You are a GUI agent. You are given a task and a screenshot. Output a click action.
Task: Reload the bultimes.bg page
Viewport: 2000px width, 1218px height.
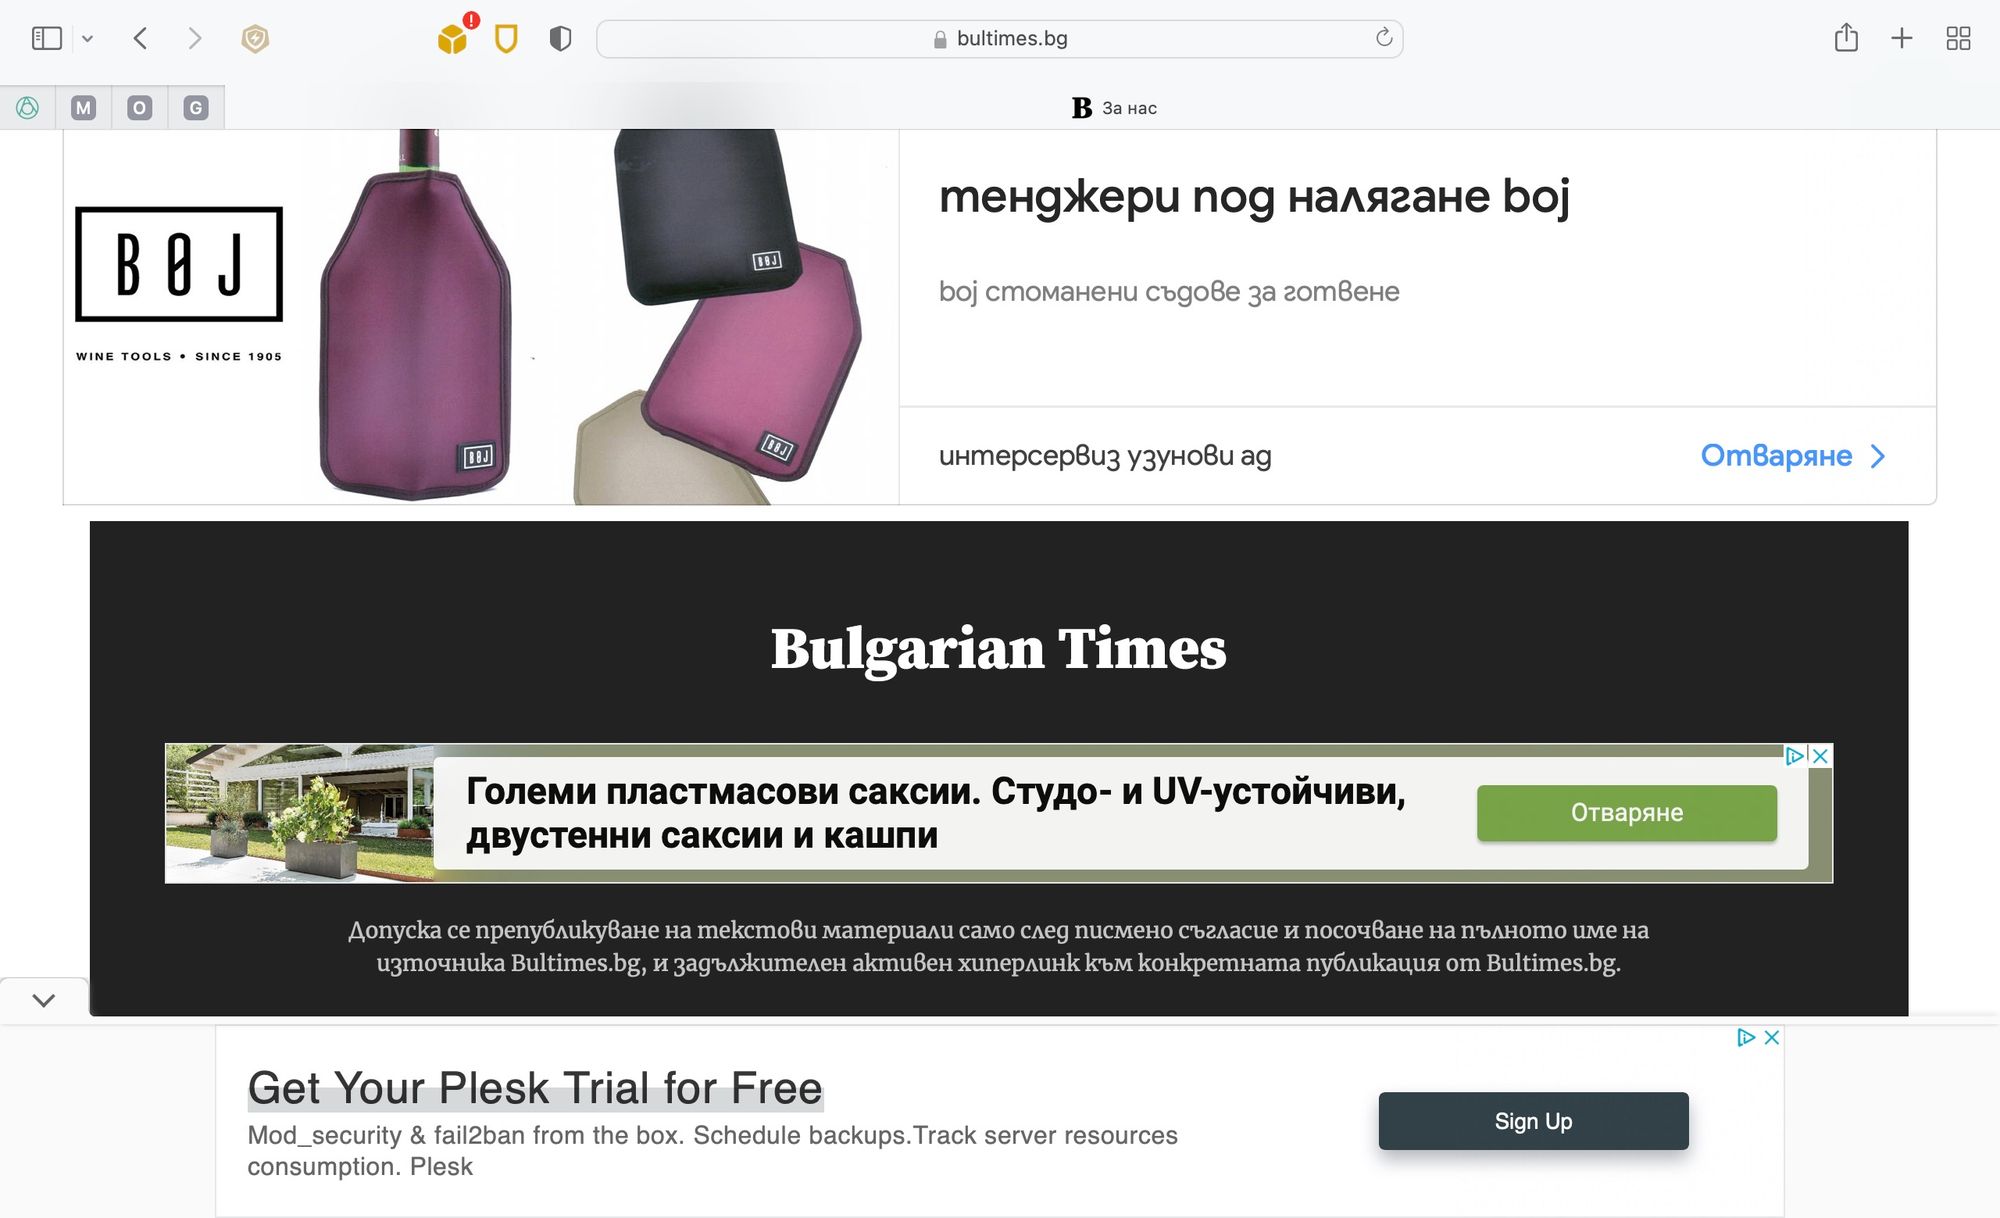pos(1384,38)
